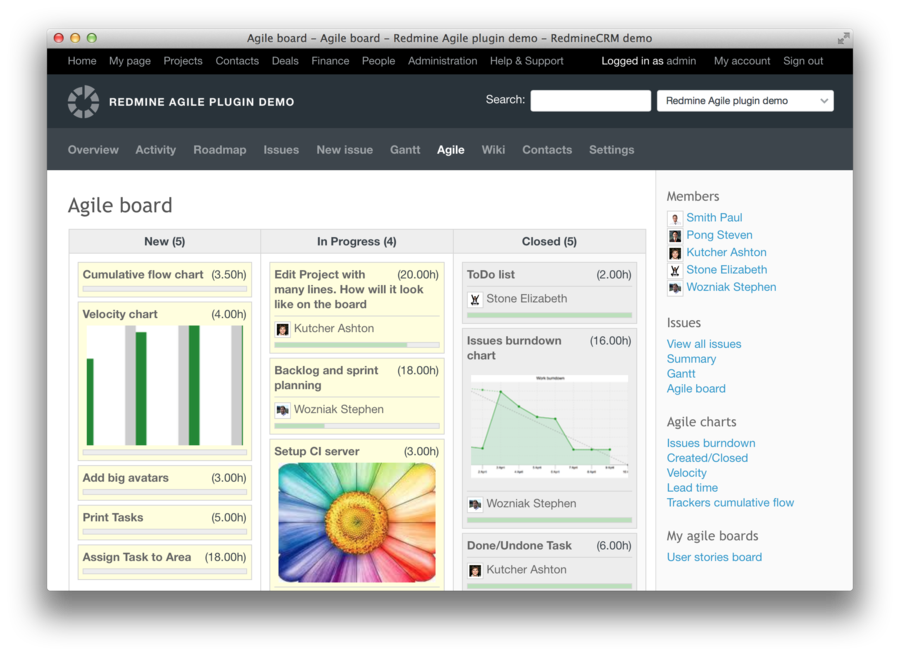Click Pong Steven's avatar icon
900x656 pixels.
[675, 236]
